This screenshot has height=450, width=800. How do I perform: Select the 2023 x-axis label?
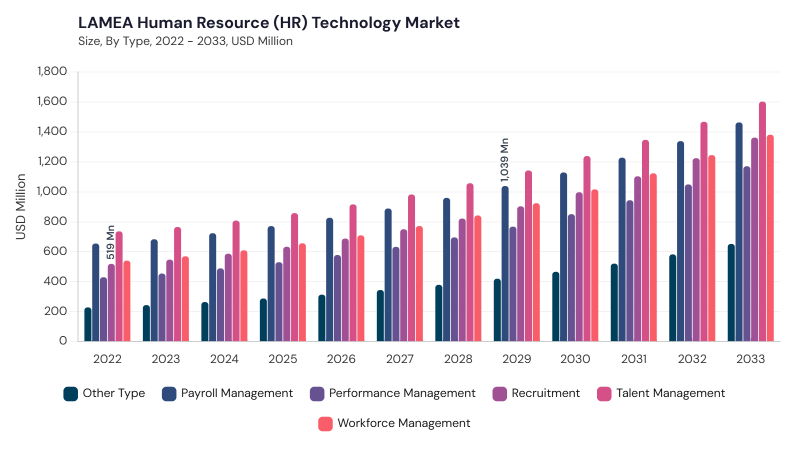click(x=166, y=359)
